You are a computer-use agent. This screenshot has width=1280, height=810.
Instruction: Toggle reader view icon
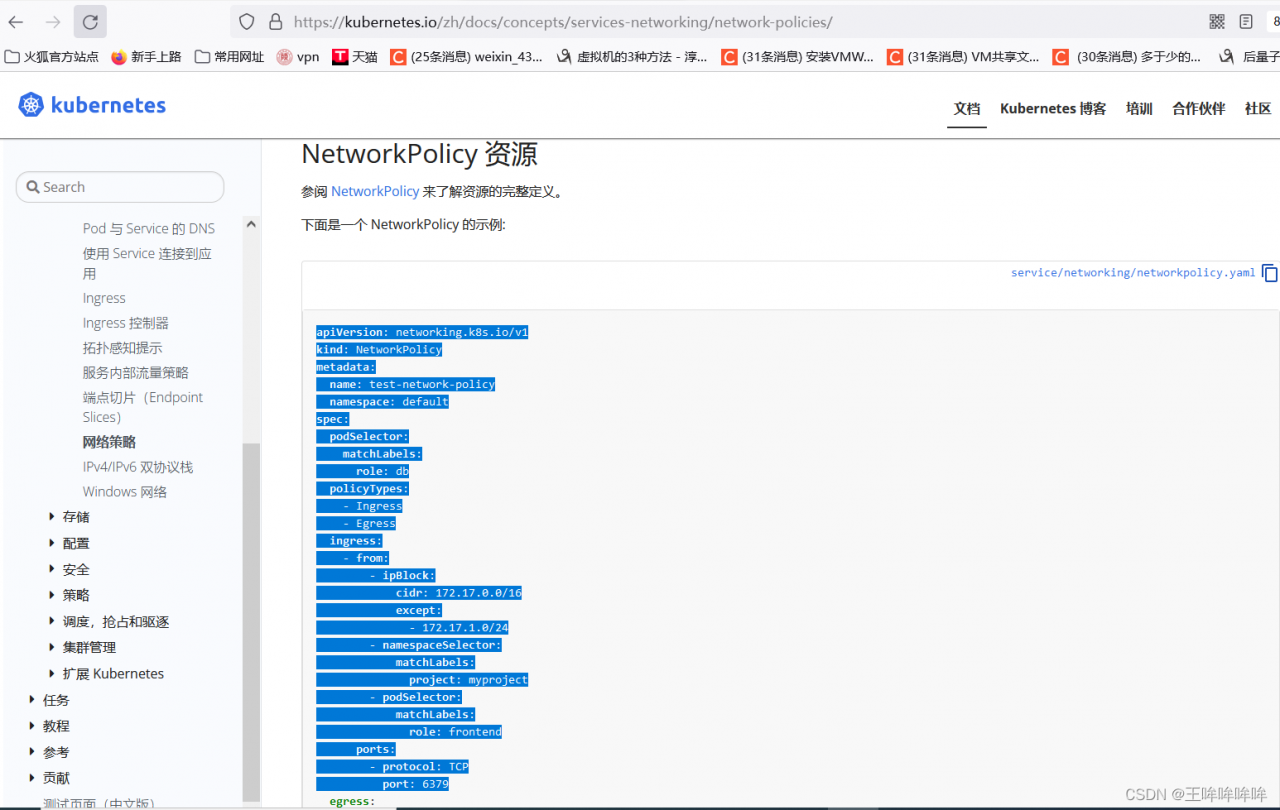[x=1246, y=22]
